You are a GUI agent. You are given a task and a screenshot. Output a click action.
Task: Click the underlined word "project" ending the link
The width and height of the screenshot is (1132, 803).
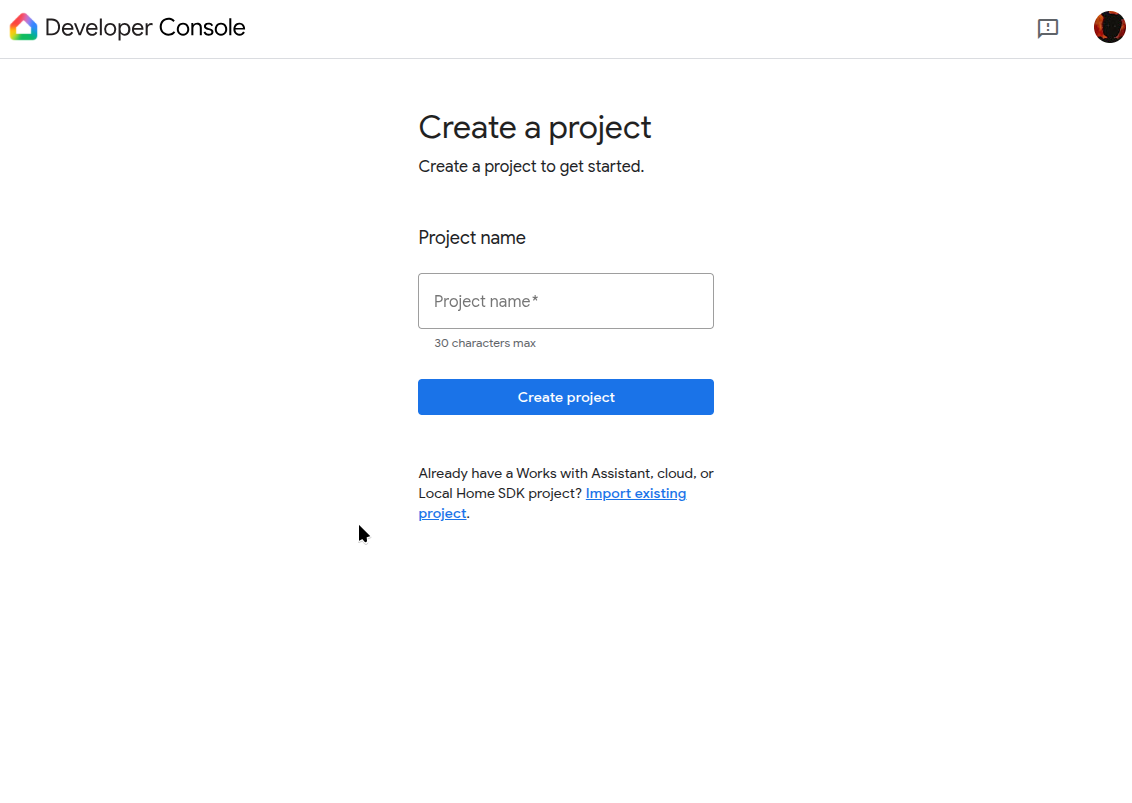[x=442, y=514]
